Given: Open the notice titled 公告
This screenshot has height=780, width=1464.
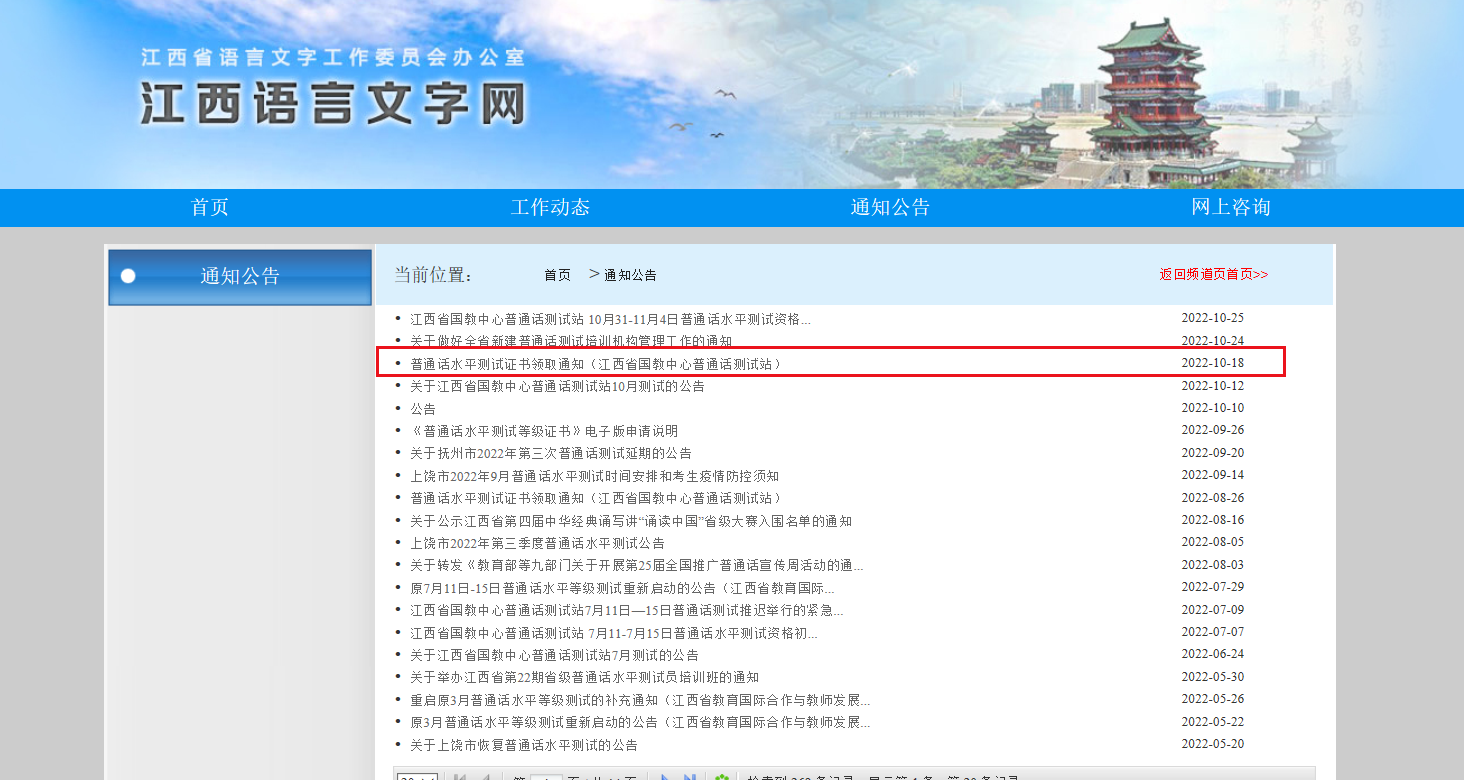Looking at the screenshot, I should pyautogui.click(x=423, y=409).
